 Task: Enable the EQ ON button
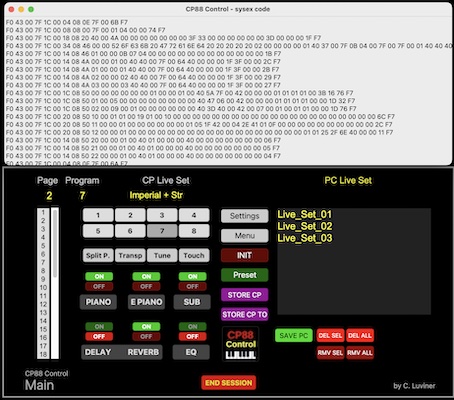pos(192,326)
